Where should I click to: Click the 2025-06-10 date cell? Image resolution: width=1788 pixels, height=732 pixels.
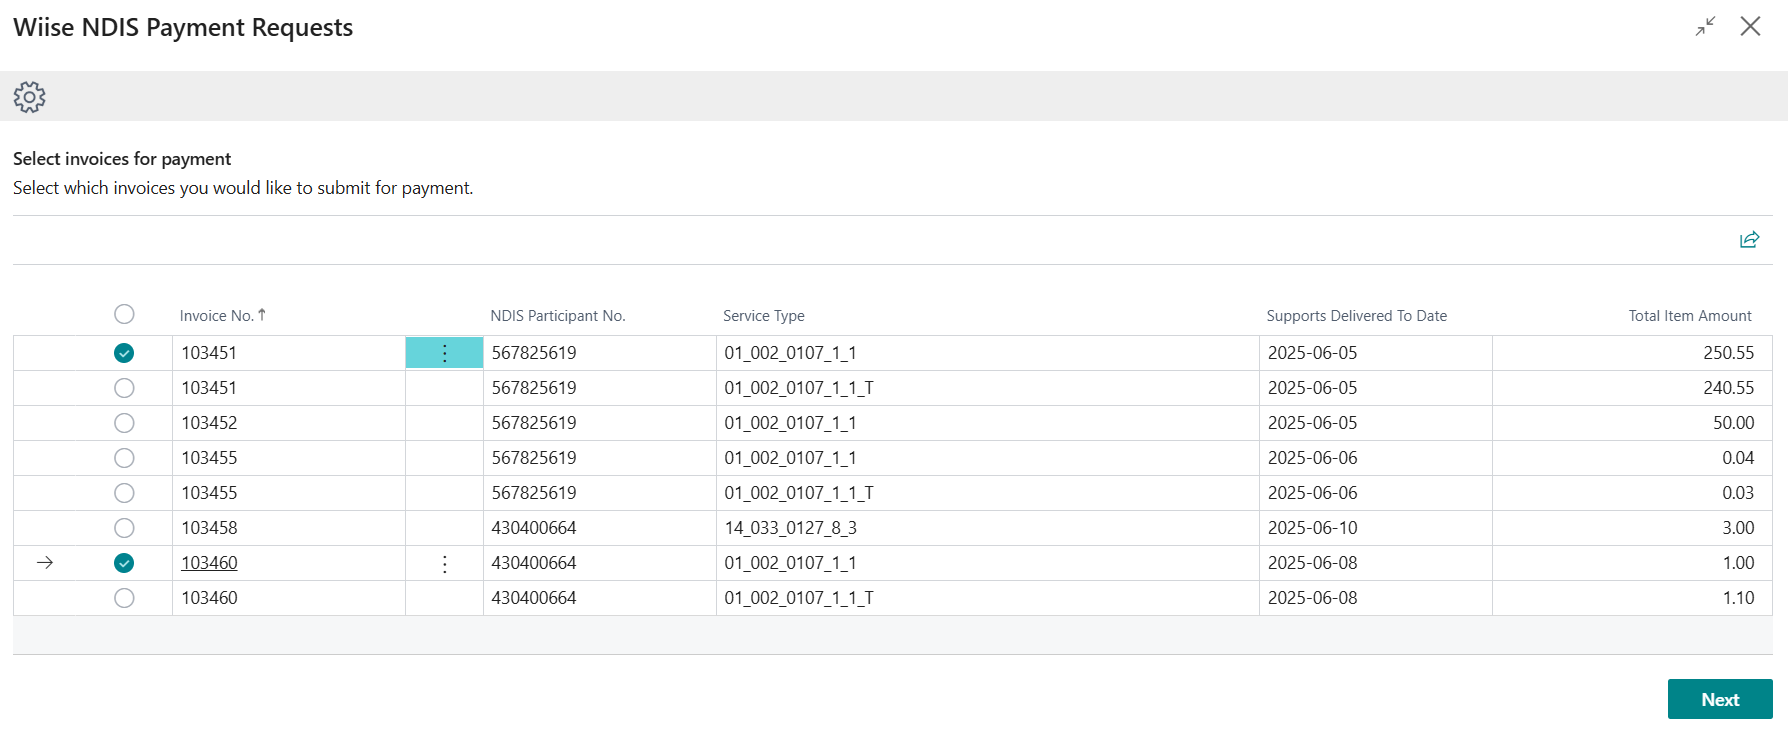1375,528
